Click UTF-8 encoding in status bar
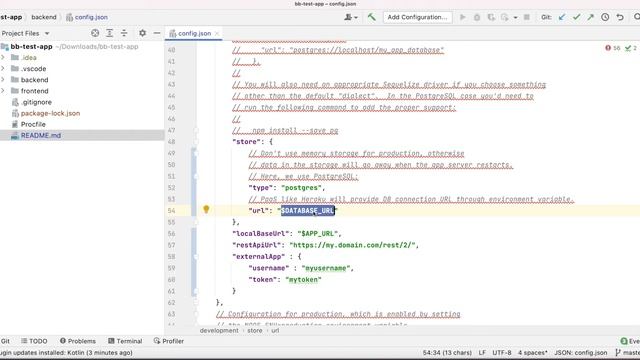The width and height of the screenshot is (640, 360). [502, 353]
